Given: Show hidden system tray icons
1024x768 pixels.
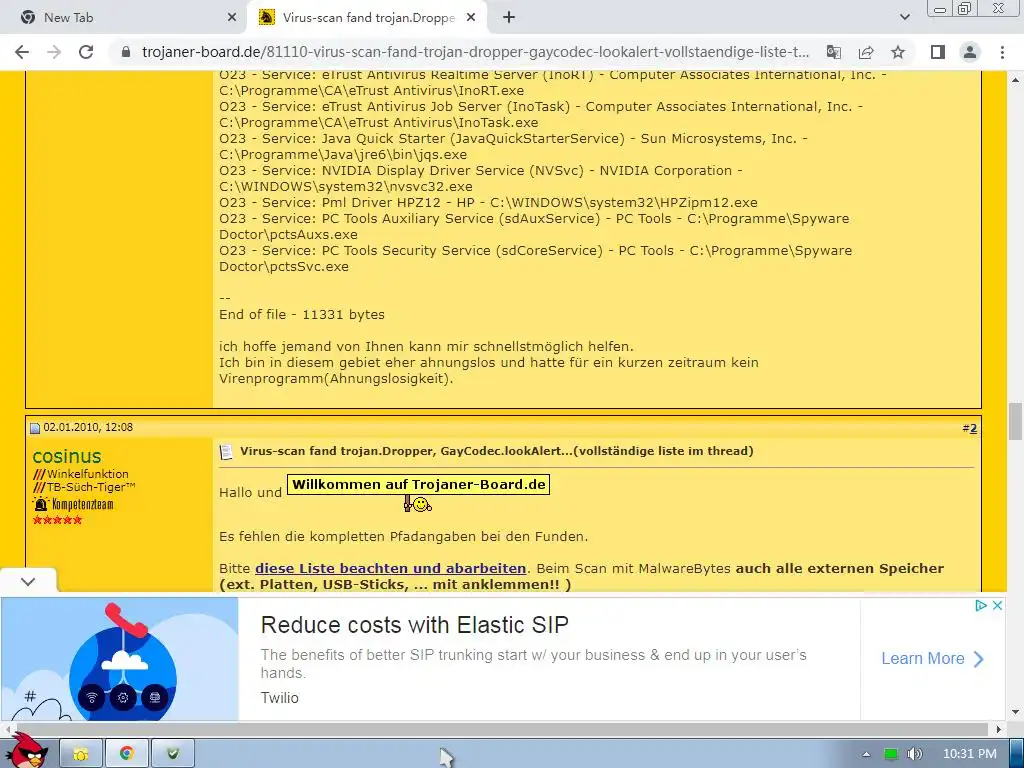Looking at the screenshot, I should point(866,754).
